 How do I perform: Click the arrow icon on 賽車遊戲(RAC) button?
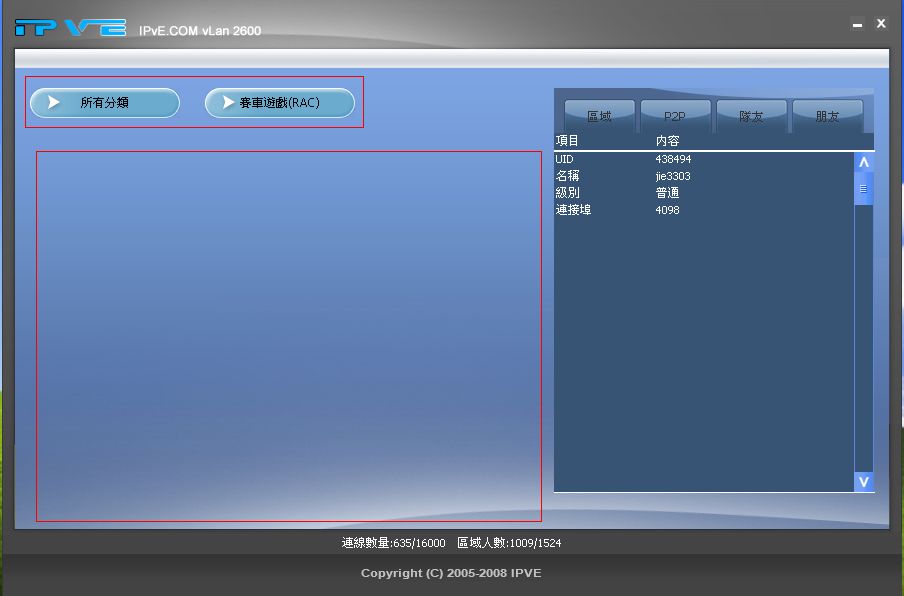228,103
